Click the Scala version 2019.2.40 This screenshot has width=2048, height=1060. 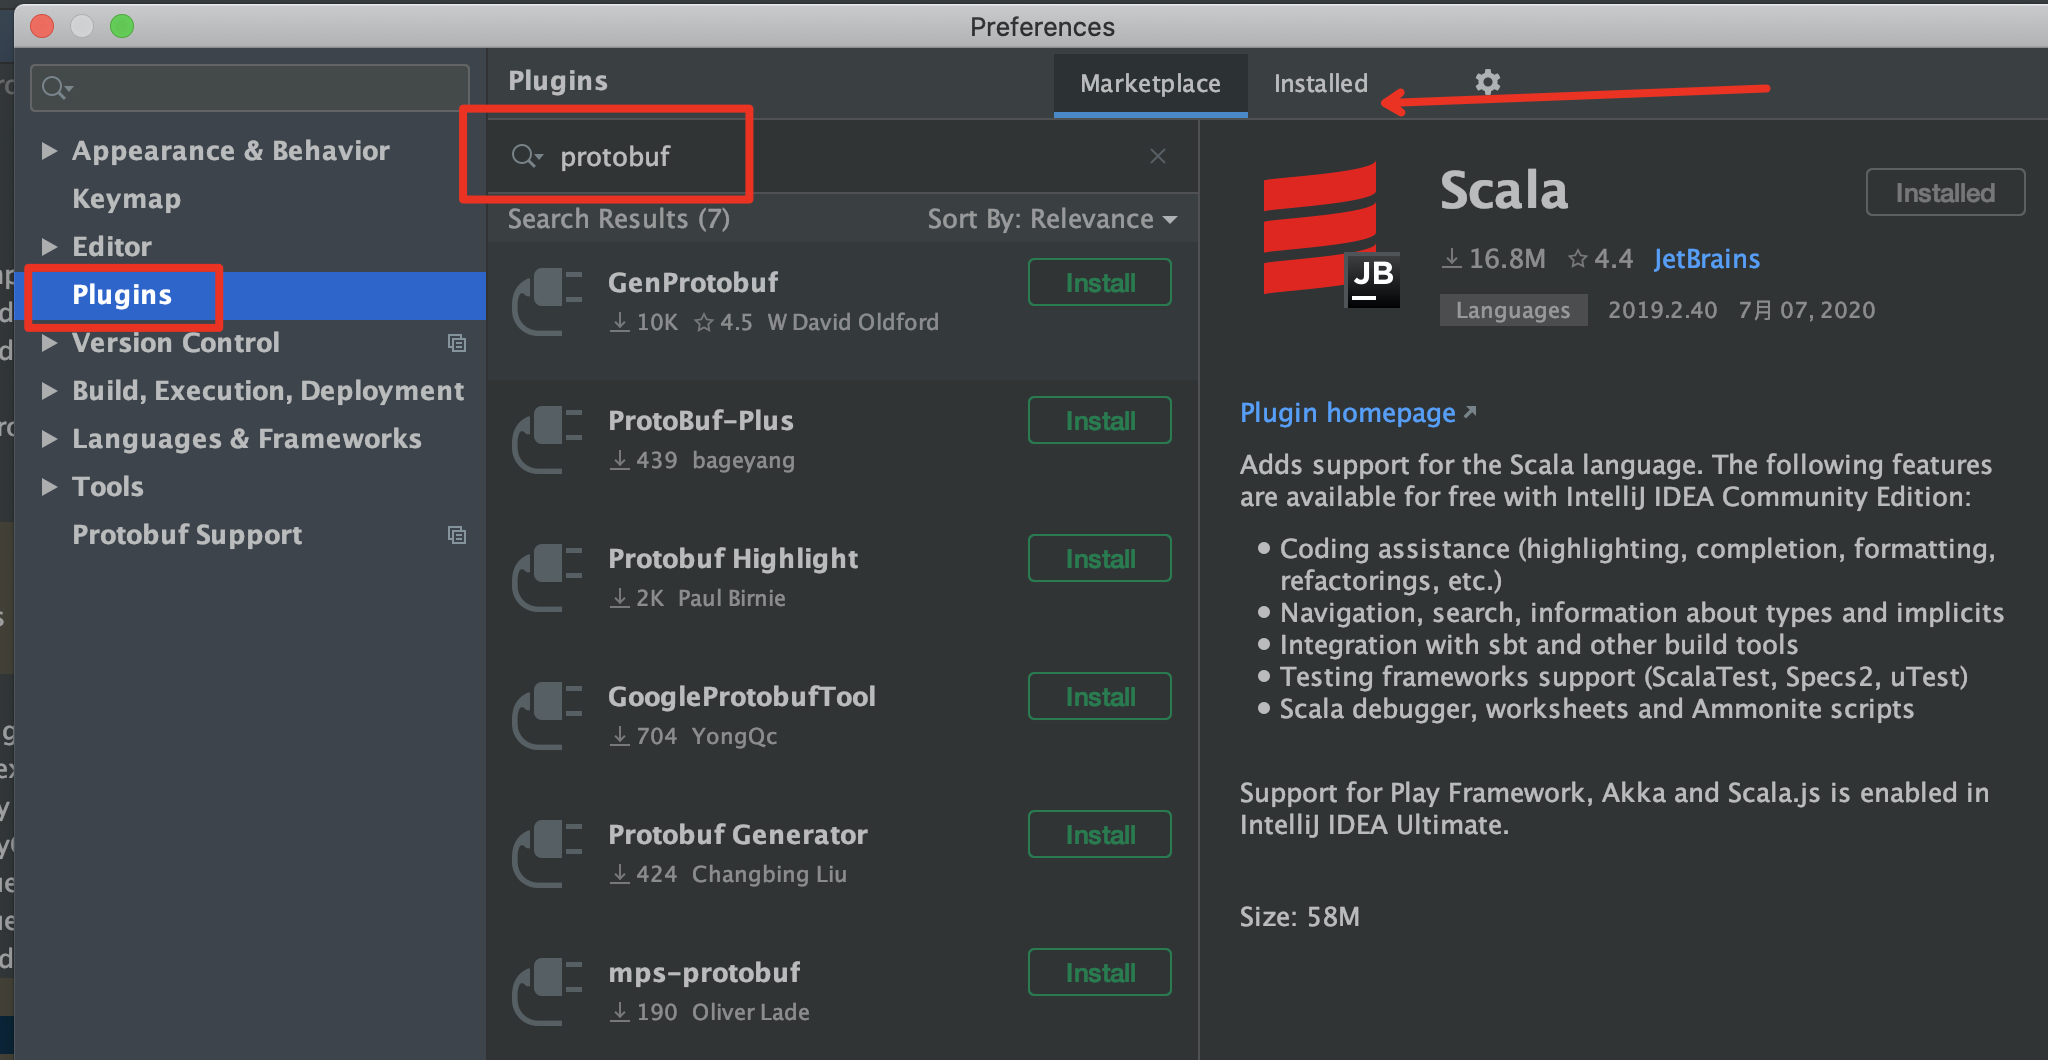tap(1662, 310)
